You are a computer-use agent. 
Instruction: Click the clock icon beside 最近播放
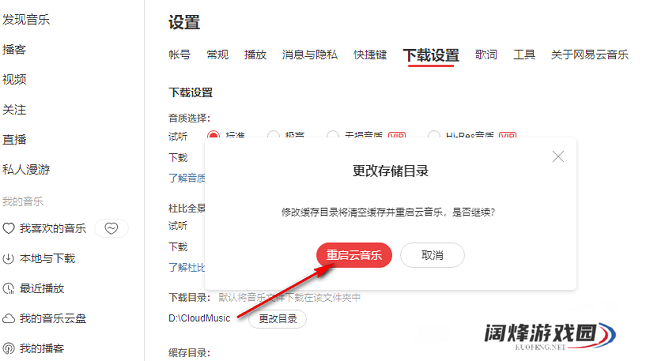point(9,288)
